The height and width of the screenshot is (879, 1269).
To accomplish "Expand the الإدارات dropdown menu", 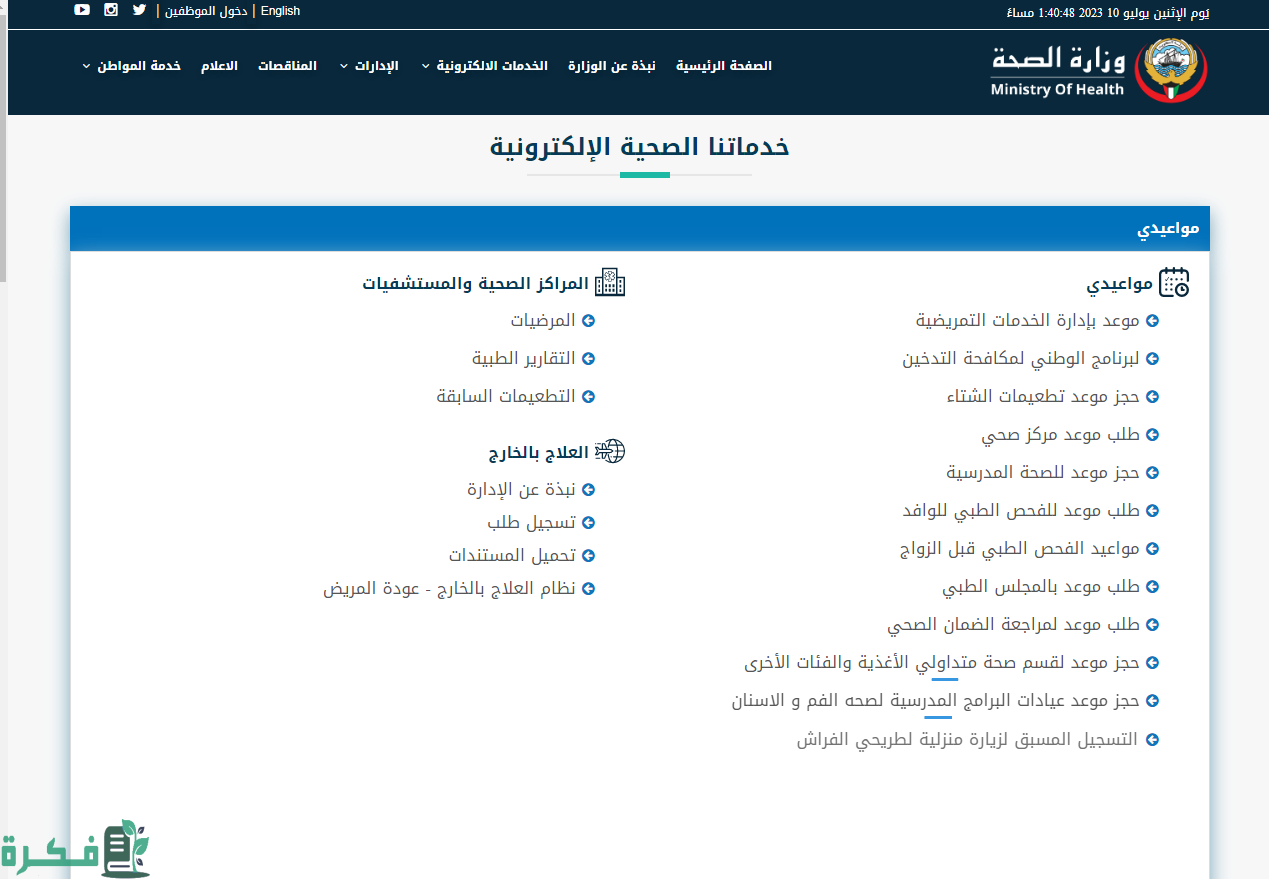I will pyautogui.click(x=369, y=66).
